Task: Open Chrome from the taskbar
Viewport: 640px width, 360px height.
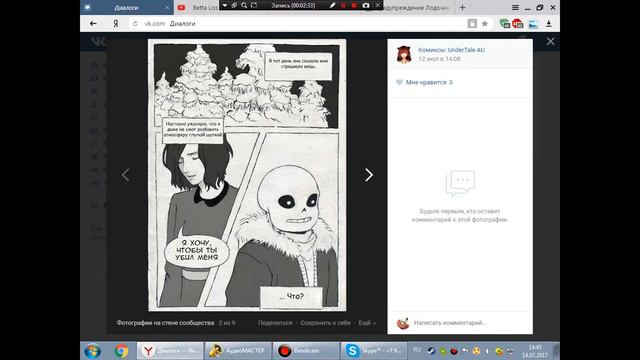Action: (121, 351)
